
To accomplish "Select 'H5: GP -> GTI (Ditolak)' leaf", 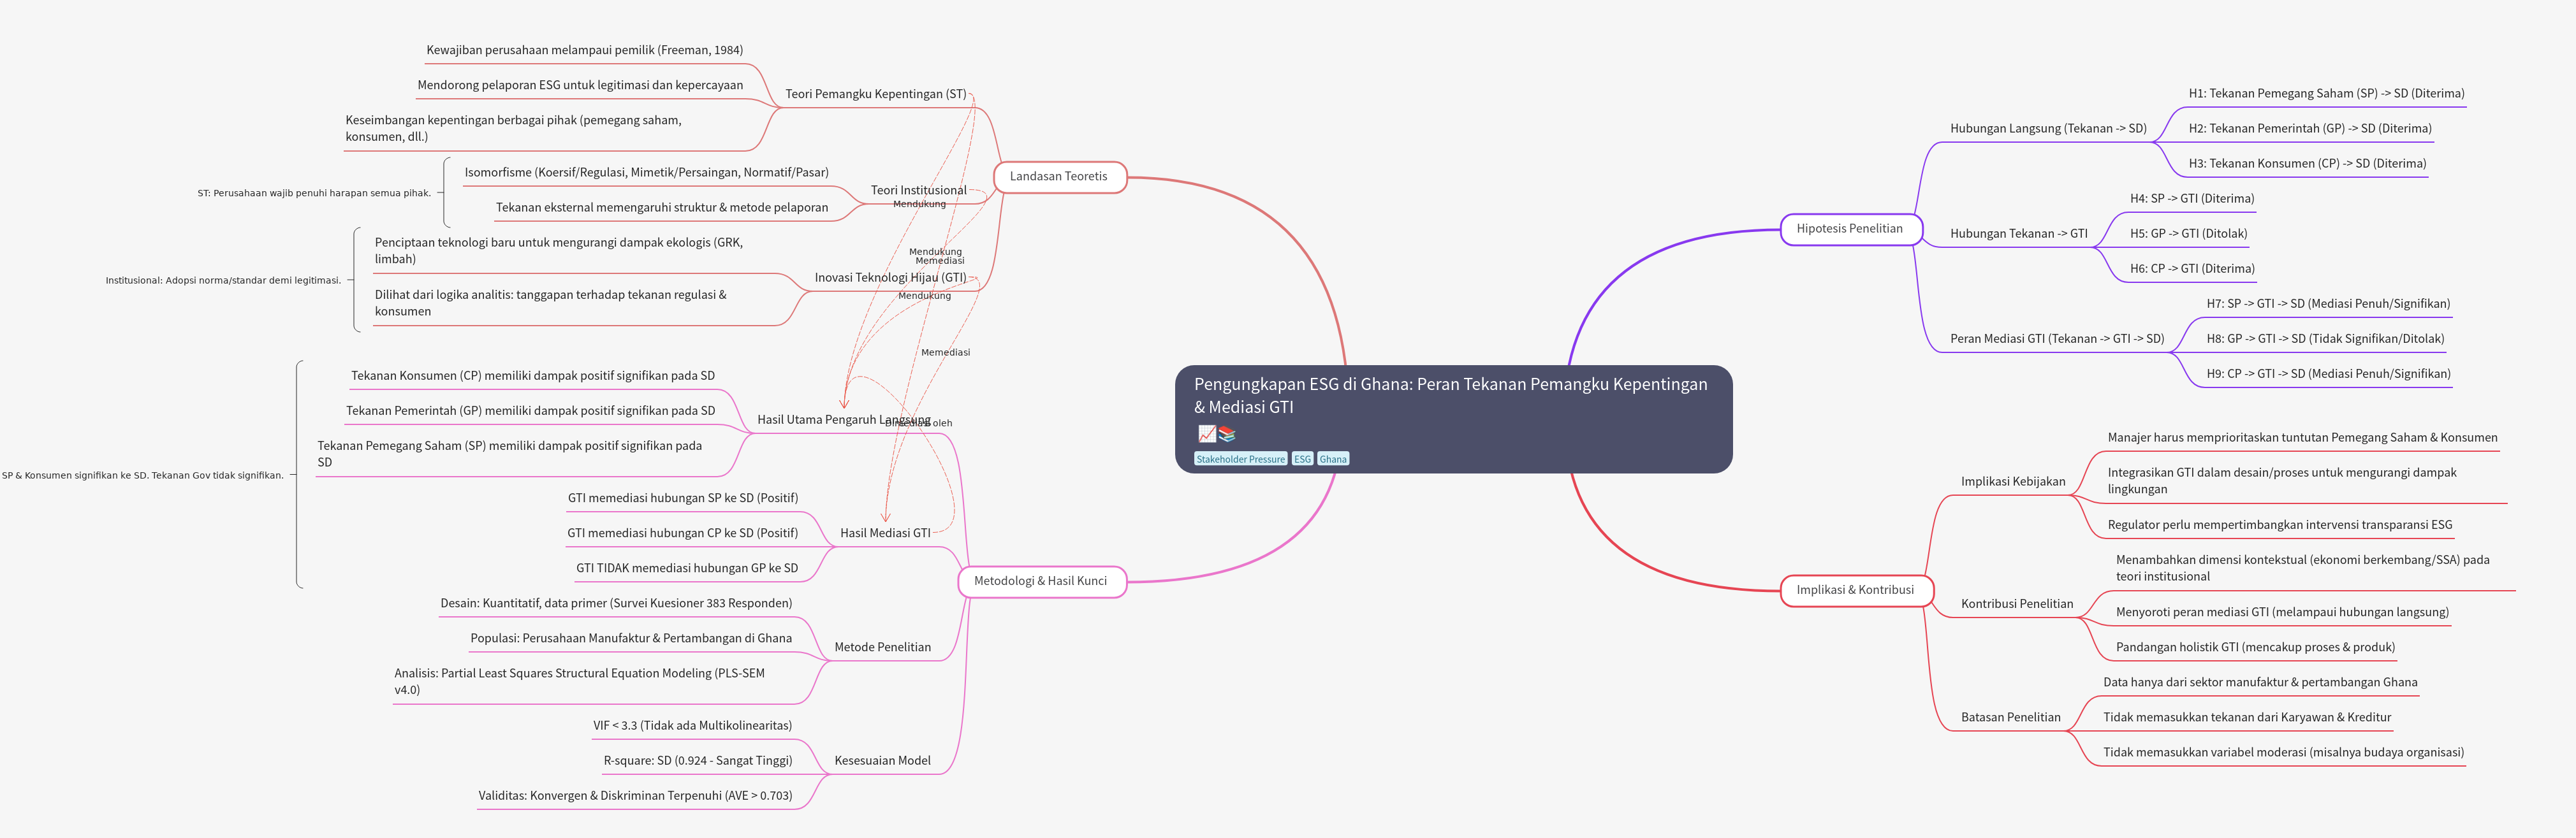I will (2188, 234).
